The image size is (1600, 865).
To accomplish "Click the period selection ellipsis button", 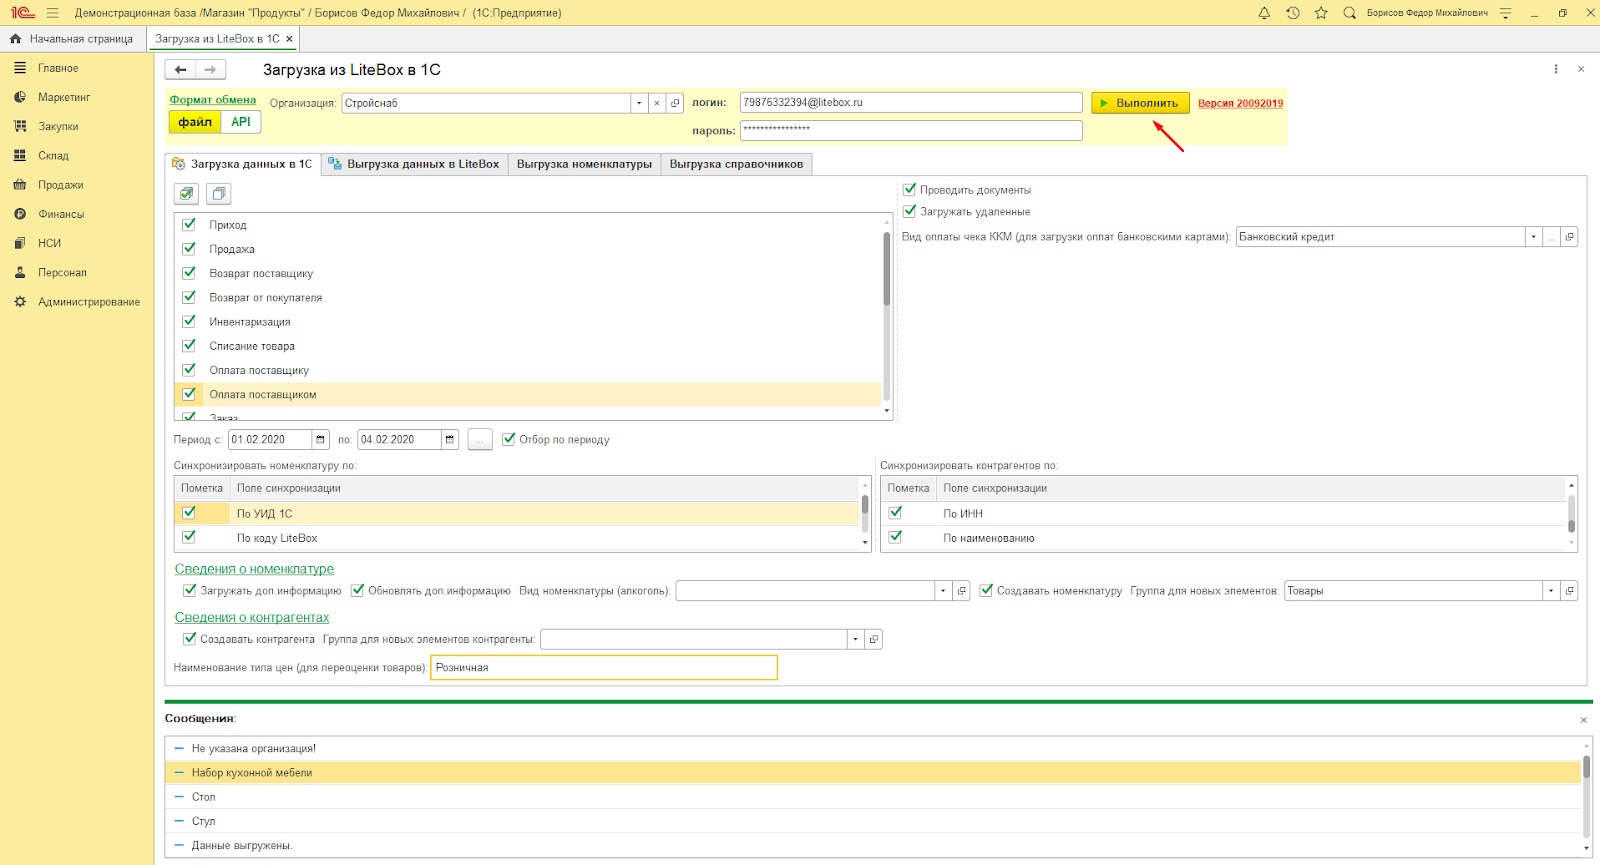I will tap(480, 440).
